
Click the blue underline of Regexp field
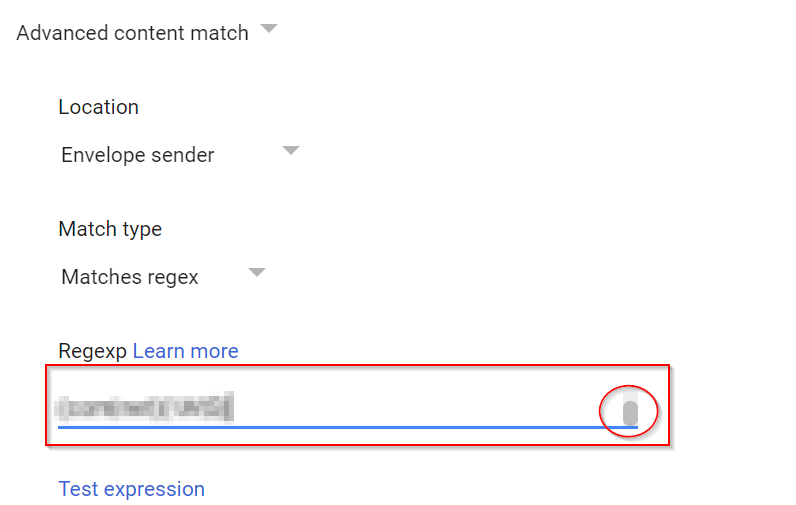[x=340, y=426]
